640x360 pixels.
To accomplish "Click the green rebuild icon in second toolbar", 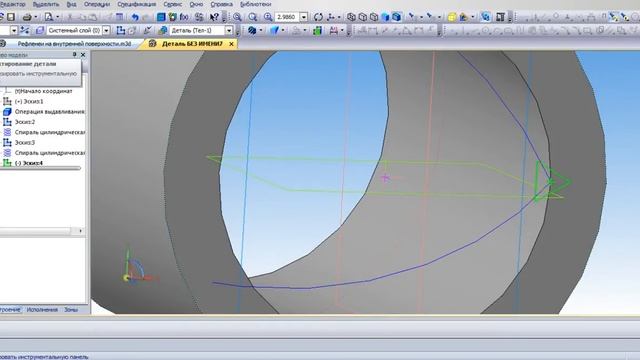I will [x=318, y=30].
